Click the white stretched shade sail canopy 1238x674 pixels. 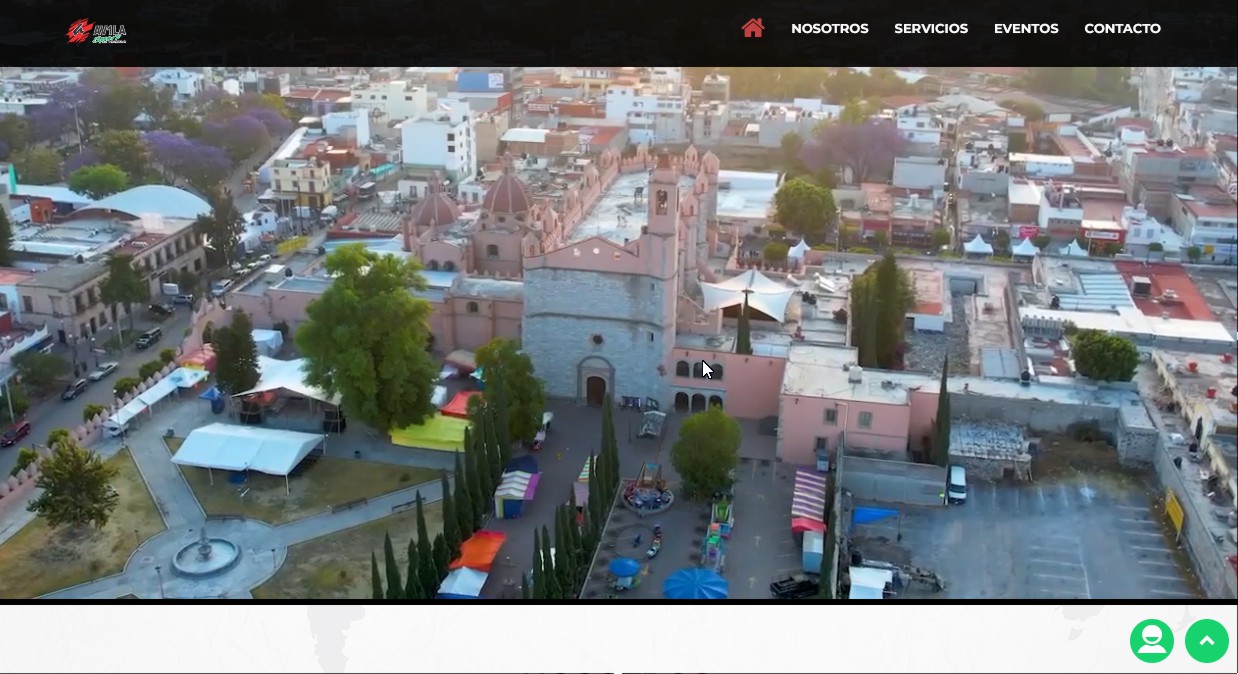pyautogui.click(x=746, y=293)
